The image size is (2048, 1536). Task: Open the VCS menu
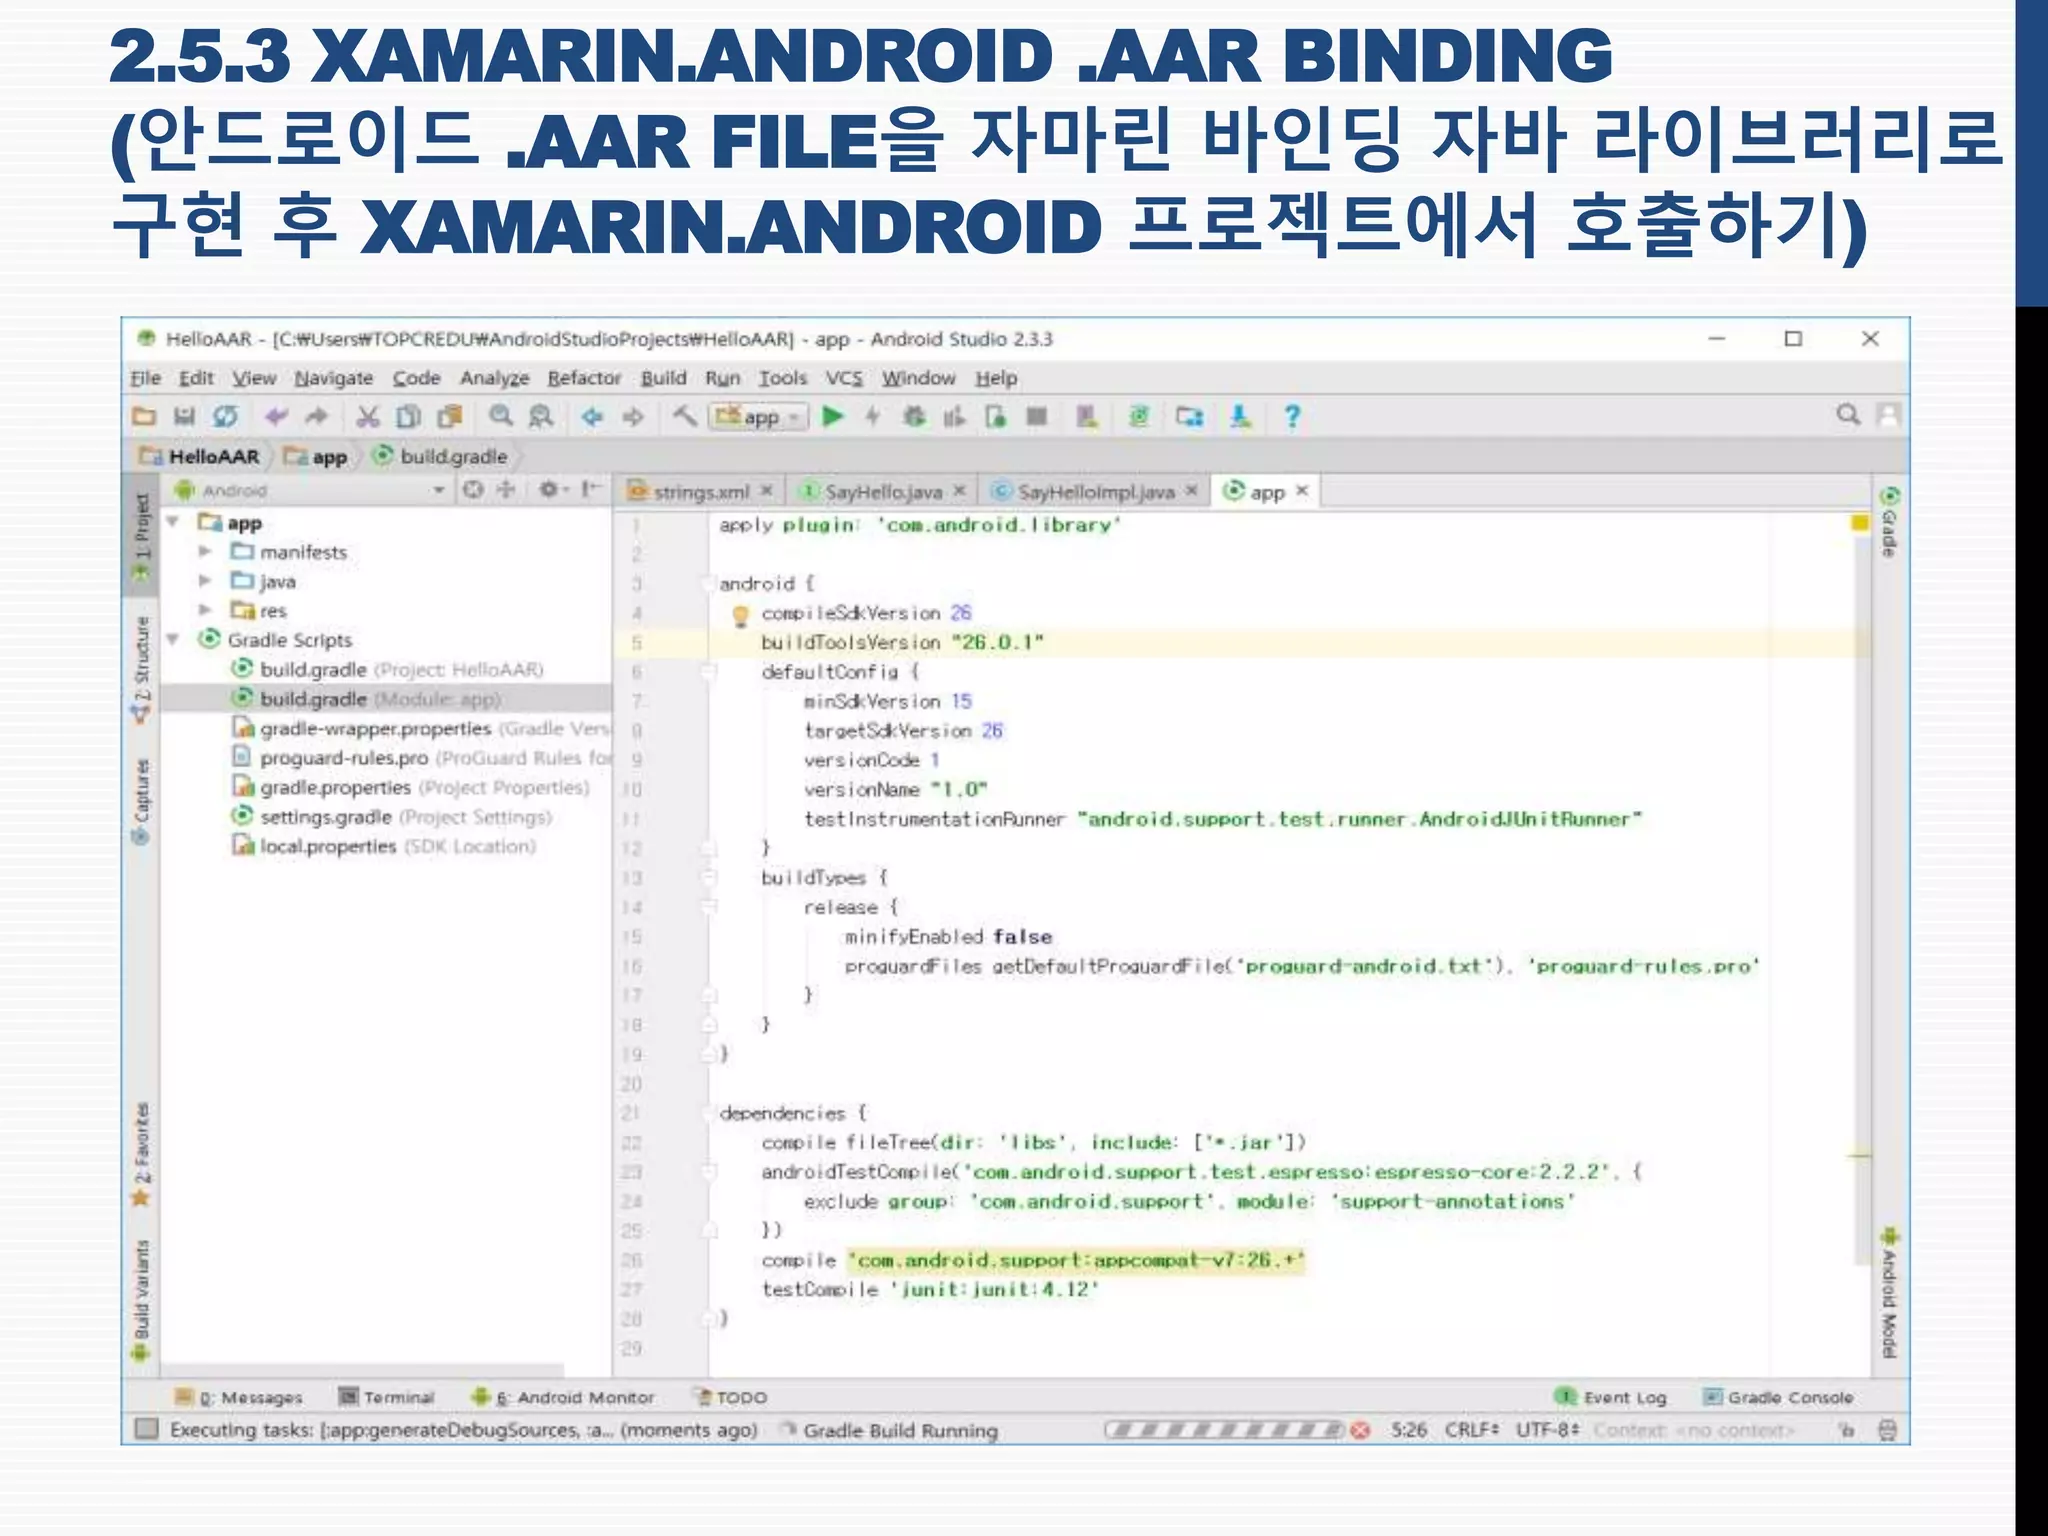(x=844, y=378)
